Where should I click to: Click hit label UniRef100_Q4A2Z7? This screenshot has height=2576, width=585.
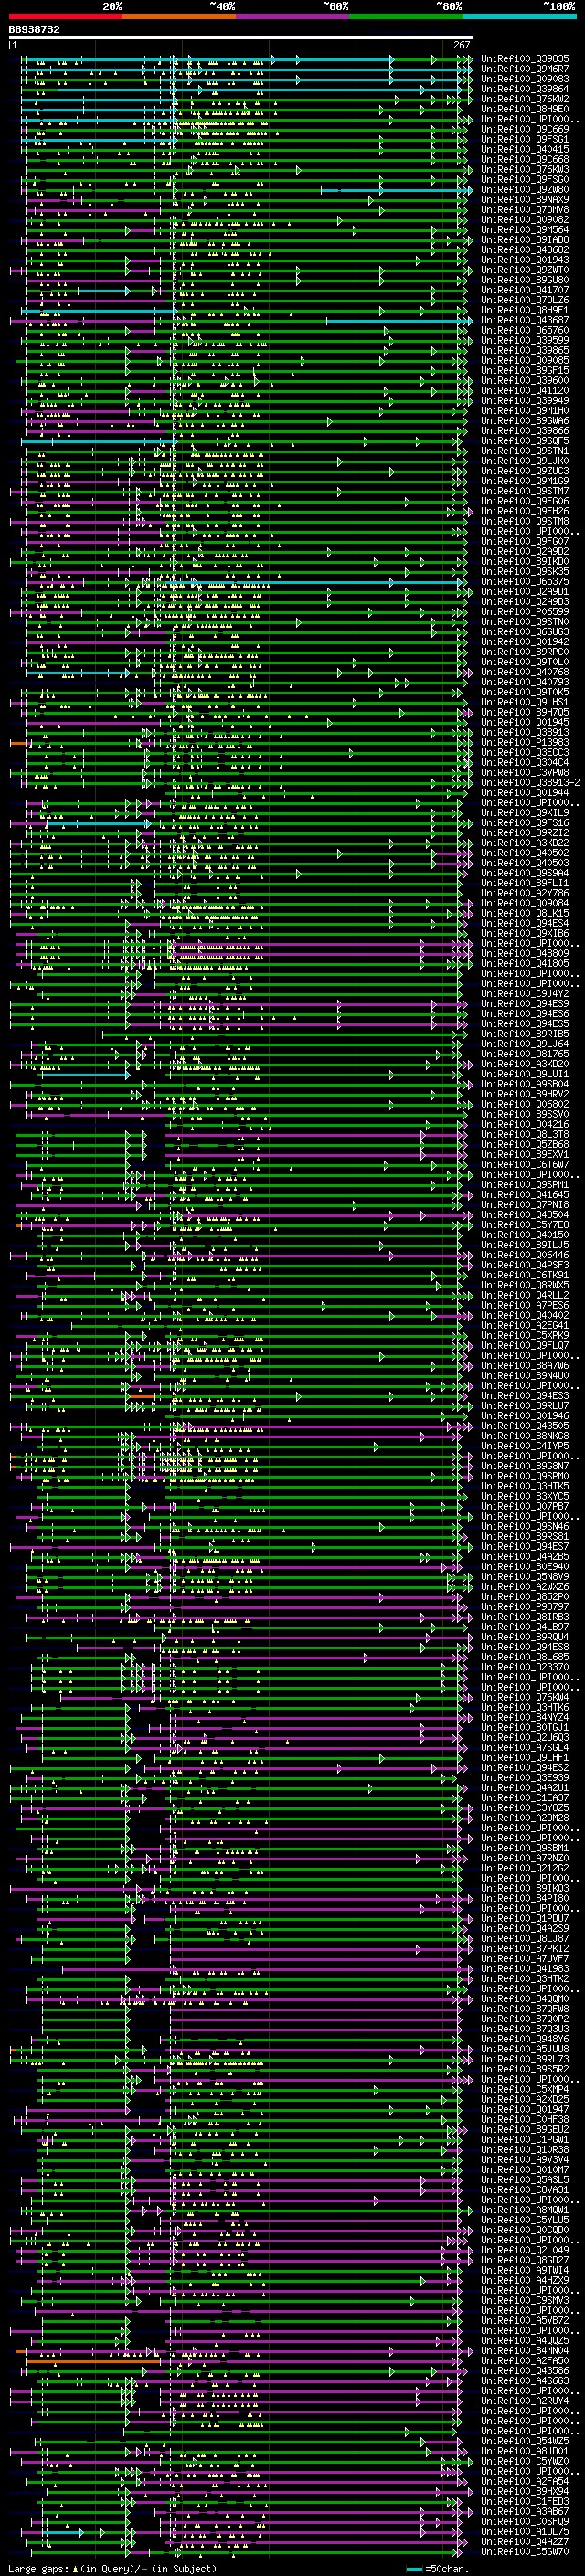(x=525, y=2542)
